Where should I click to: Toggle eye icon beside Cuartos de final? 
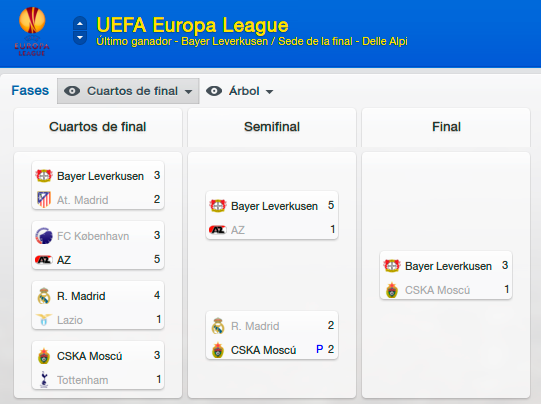(x=72, y=91)
